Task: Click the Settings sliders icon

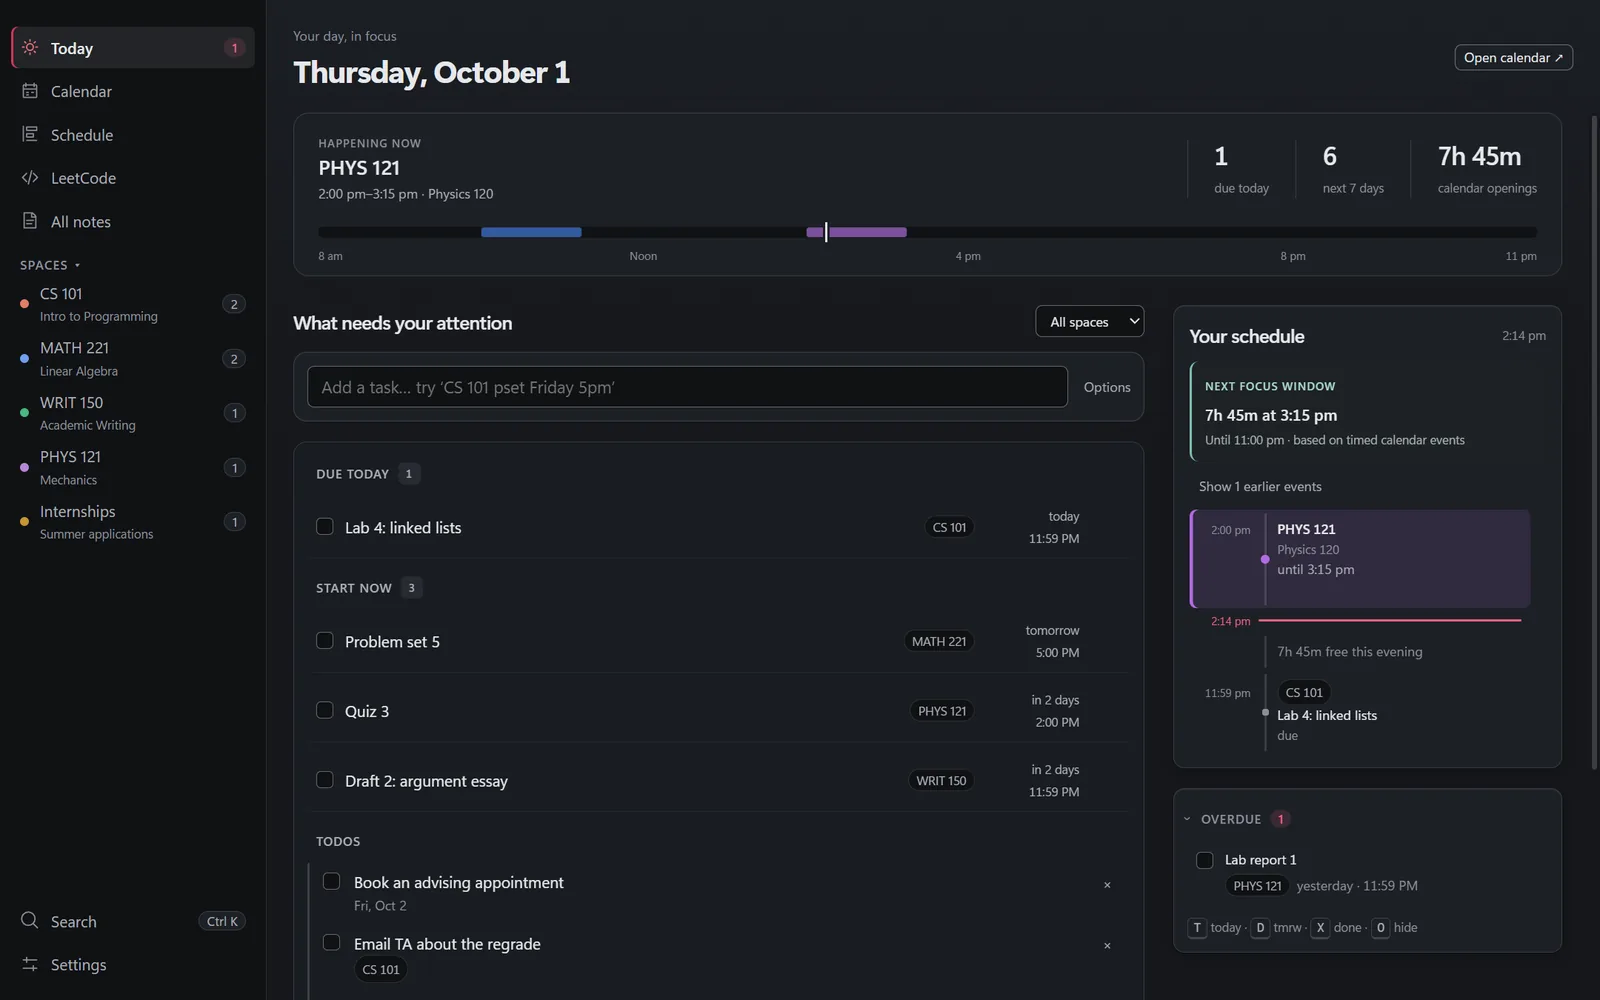Action: [30, 964]
